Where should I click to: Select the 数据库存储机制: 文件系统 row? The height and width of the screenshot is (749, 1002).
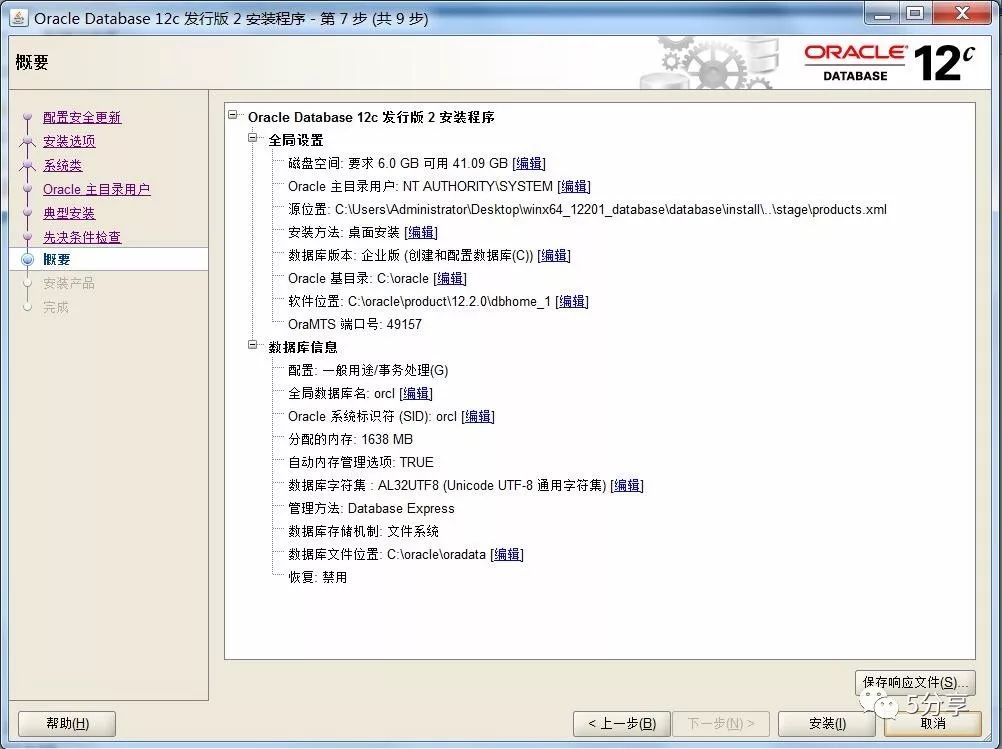[363, 532]
